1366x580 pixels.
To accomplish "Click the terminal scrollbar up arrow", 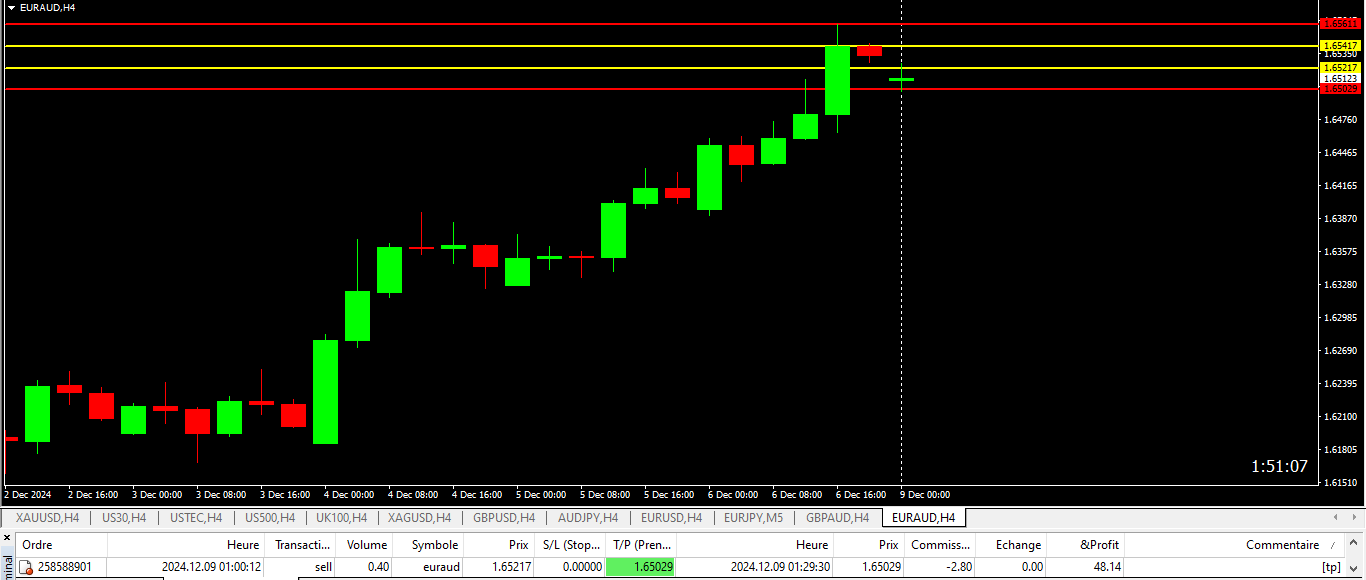I will [1356, 545].
